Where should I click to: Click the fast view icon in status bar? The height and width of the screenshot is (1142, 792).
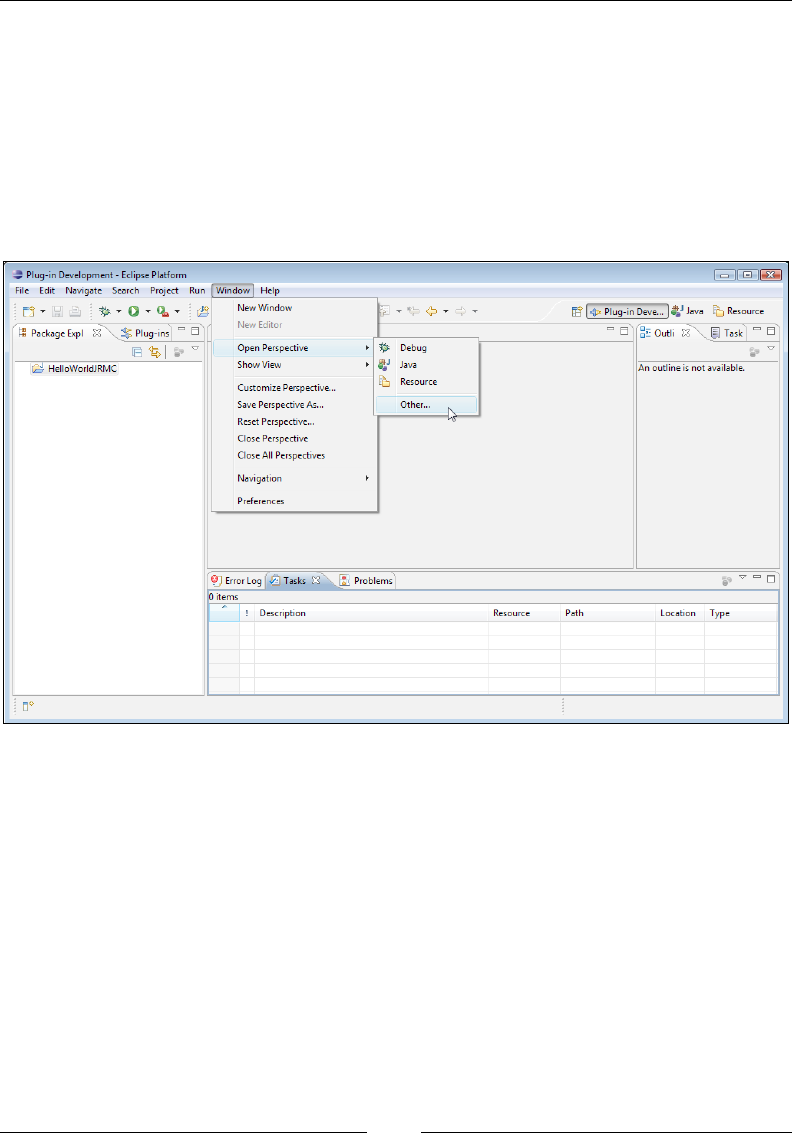tap(28, 706)
